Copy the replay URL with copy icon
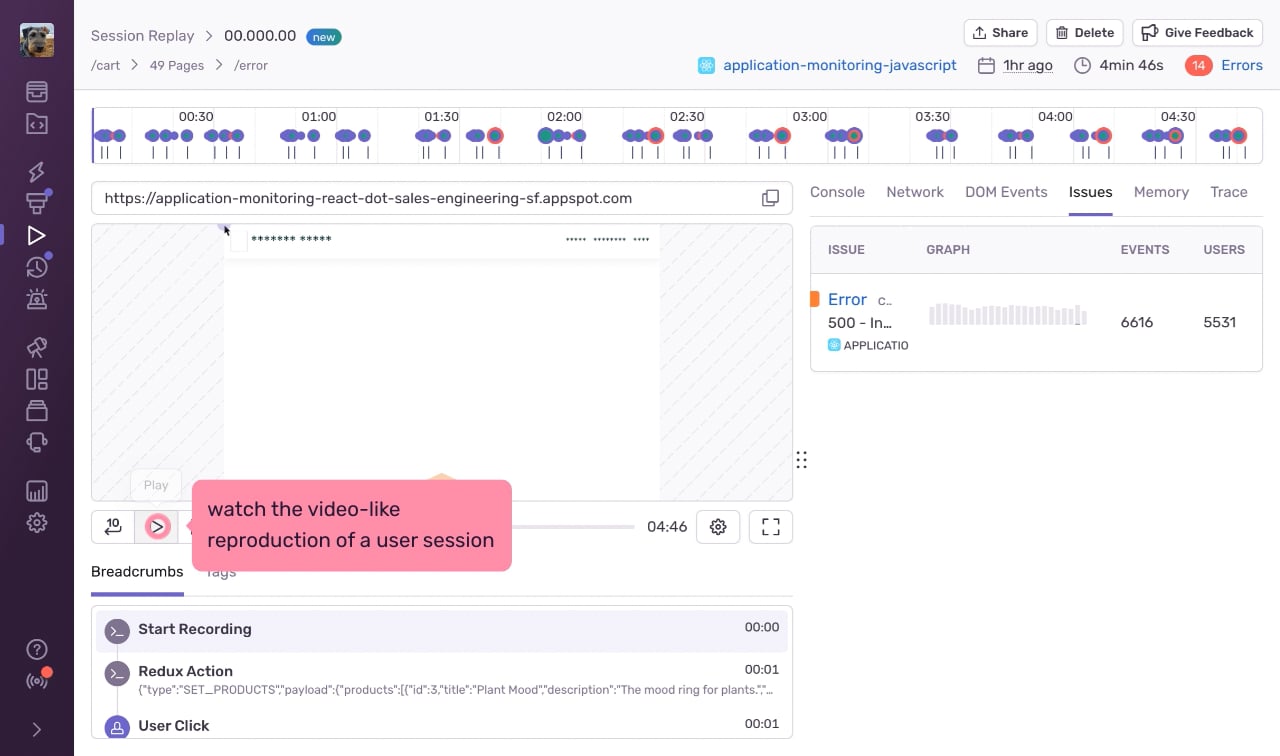1280x756 pixels. coord(770,198)
